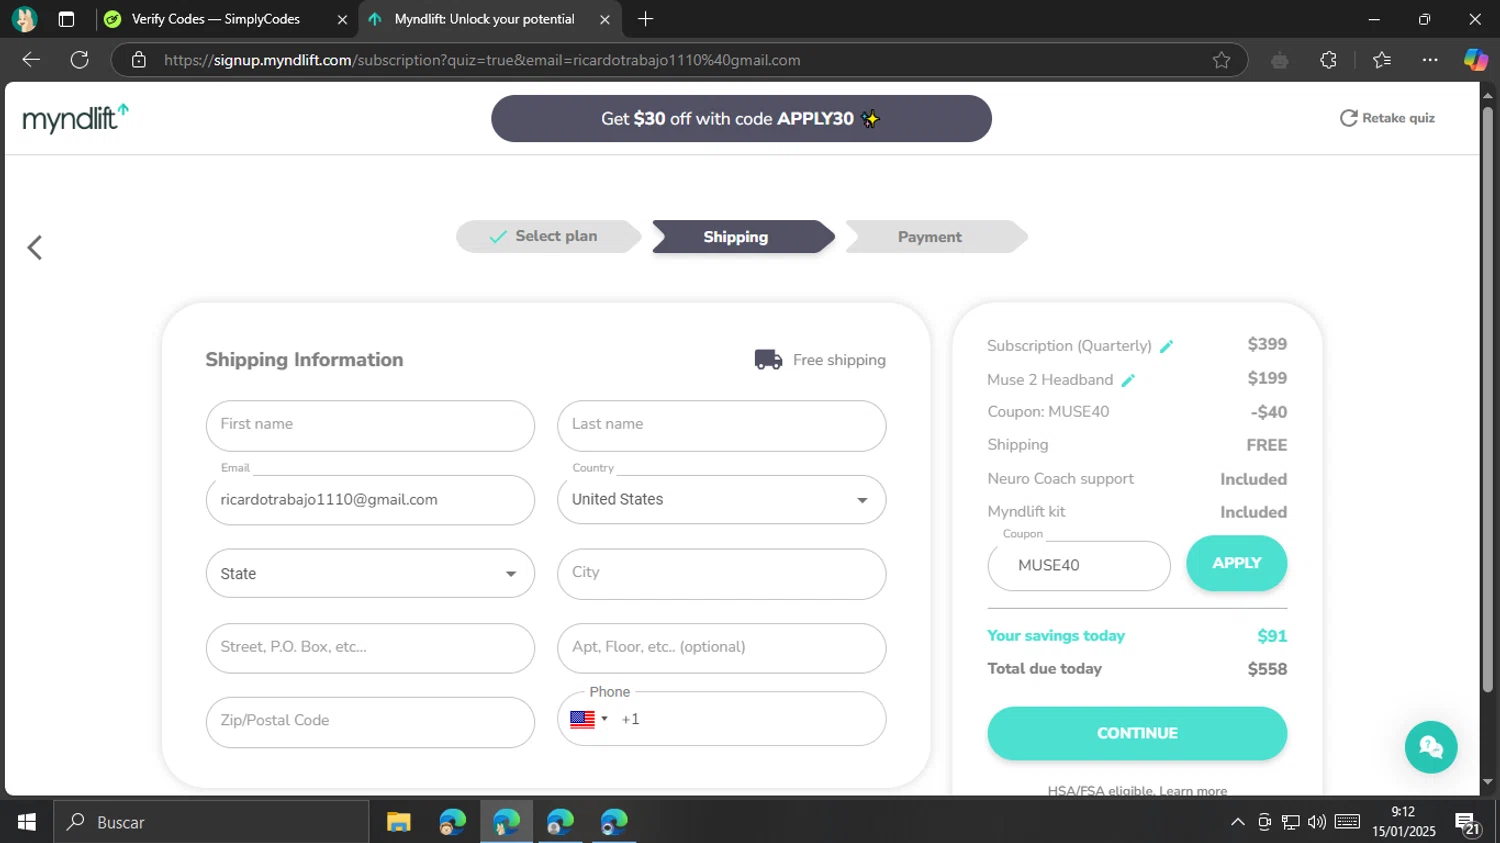Image resolution: width=1500 pixels, height=843 pixels.
Task: Go to Select plan step
Action: point(548,236)
